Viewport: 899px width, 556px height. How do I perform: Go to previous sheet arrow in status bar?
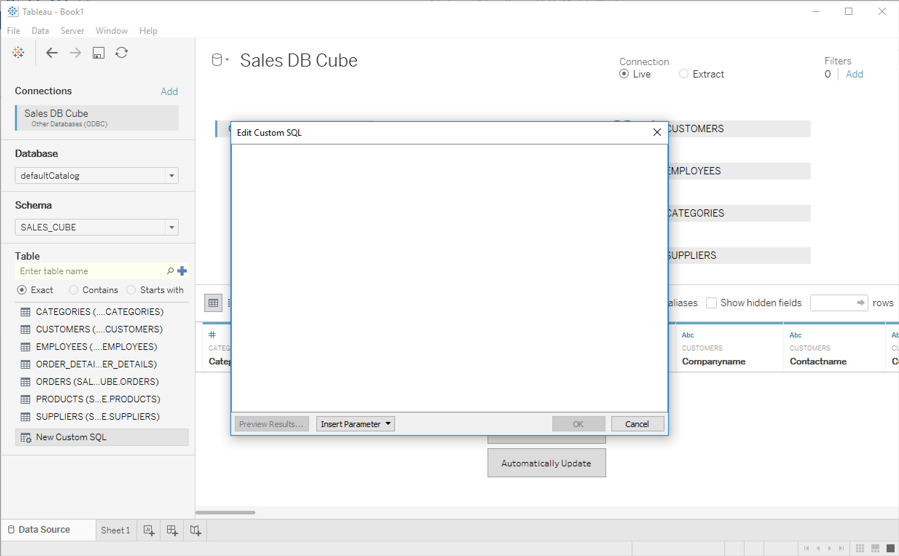click(x=818, y=549)
